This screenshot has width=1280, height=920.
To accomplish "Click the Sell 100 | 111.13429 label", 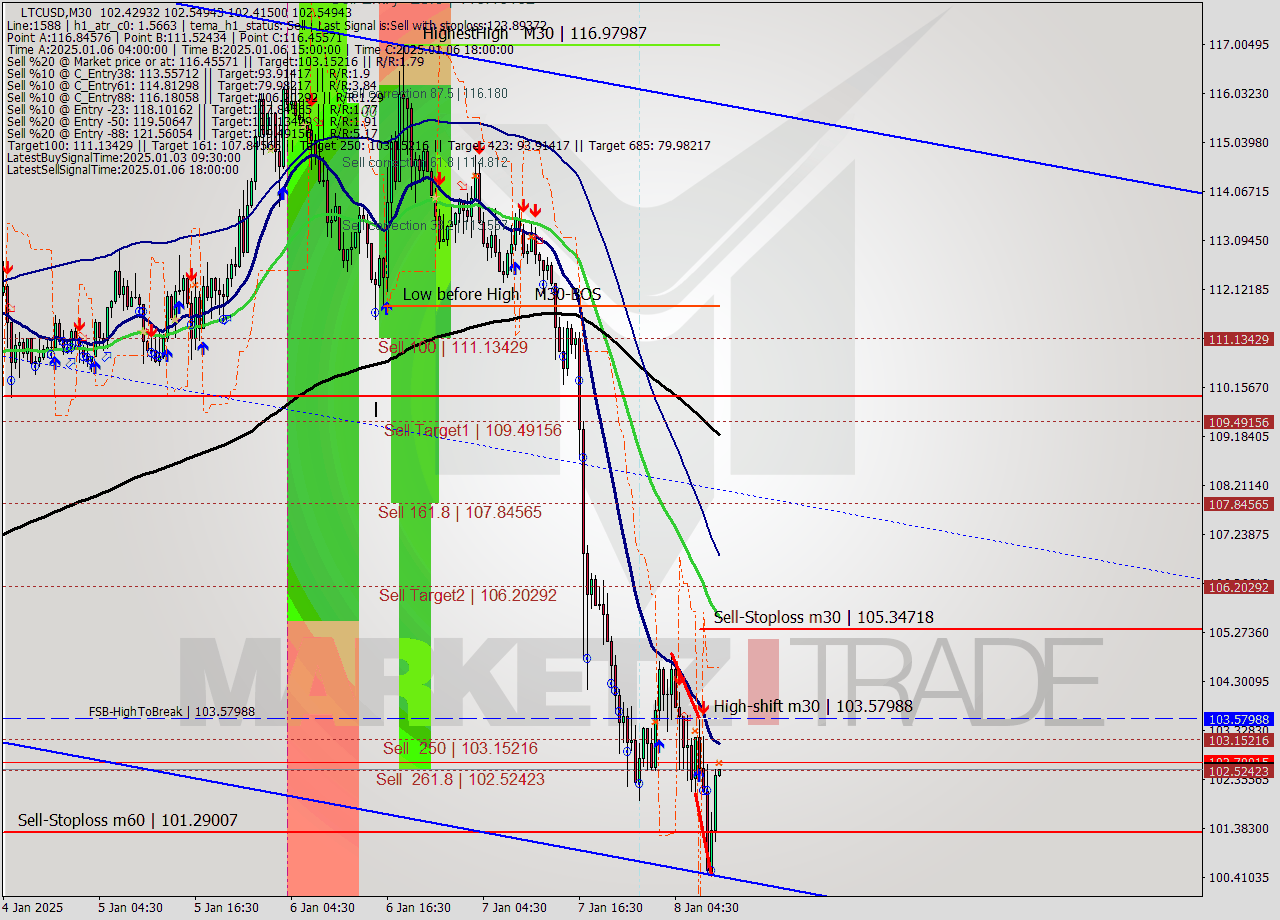I will coord(452,347).
